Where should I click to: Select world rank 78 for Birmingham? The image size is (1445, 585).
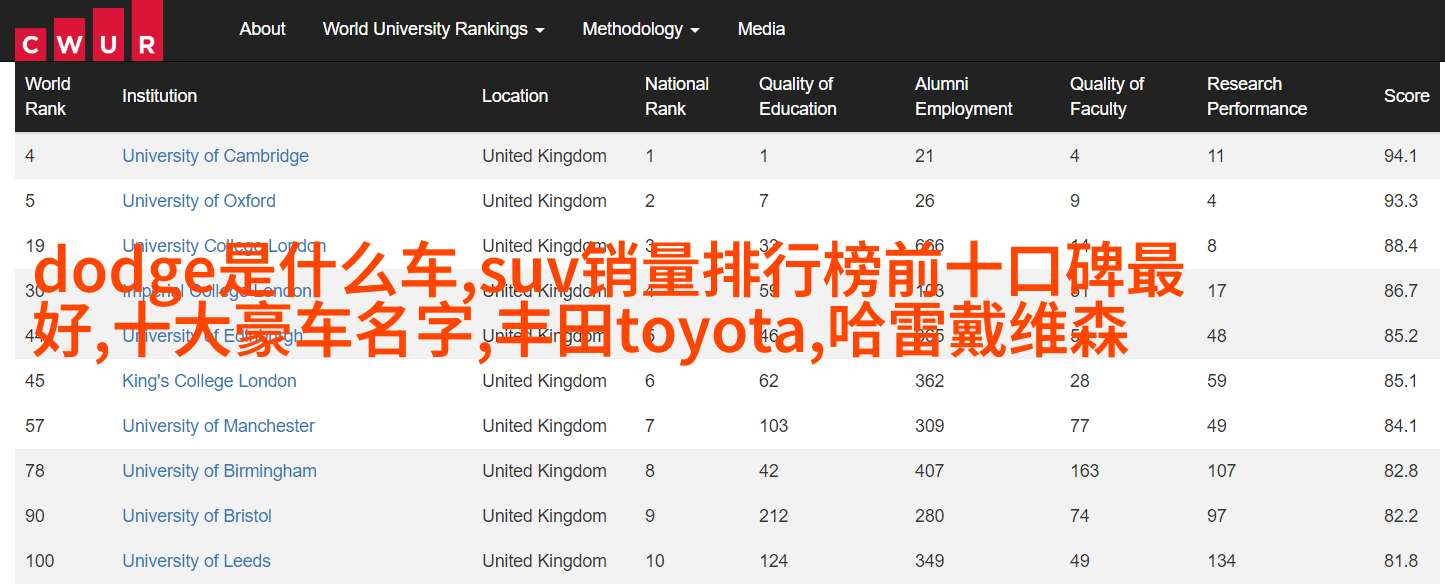pyautogui.click(x=35, y=471)
